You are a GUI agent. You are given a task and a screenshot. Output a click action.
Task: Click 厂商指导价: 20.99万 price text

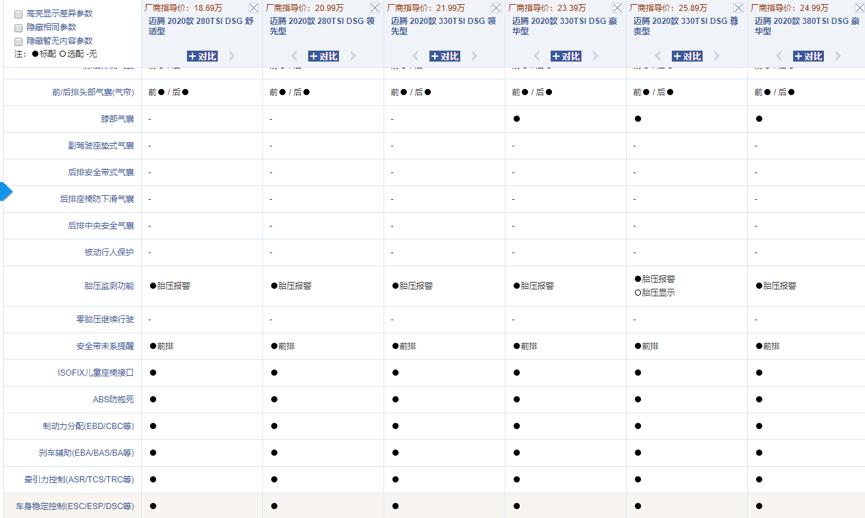tap(305, 8)
